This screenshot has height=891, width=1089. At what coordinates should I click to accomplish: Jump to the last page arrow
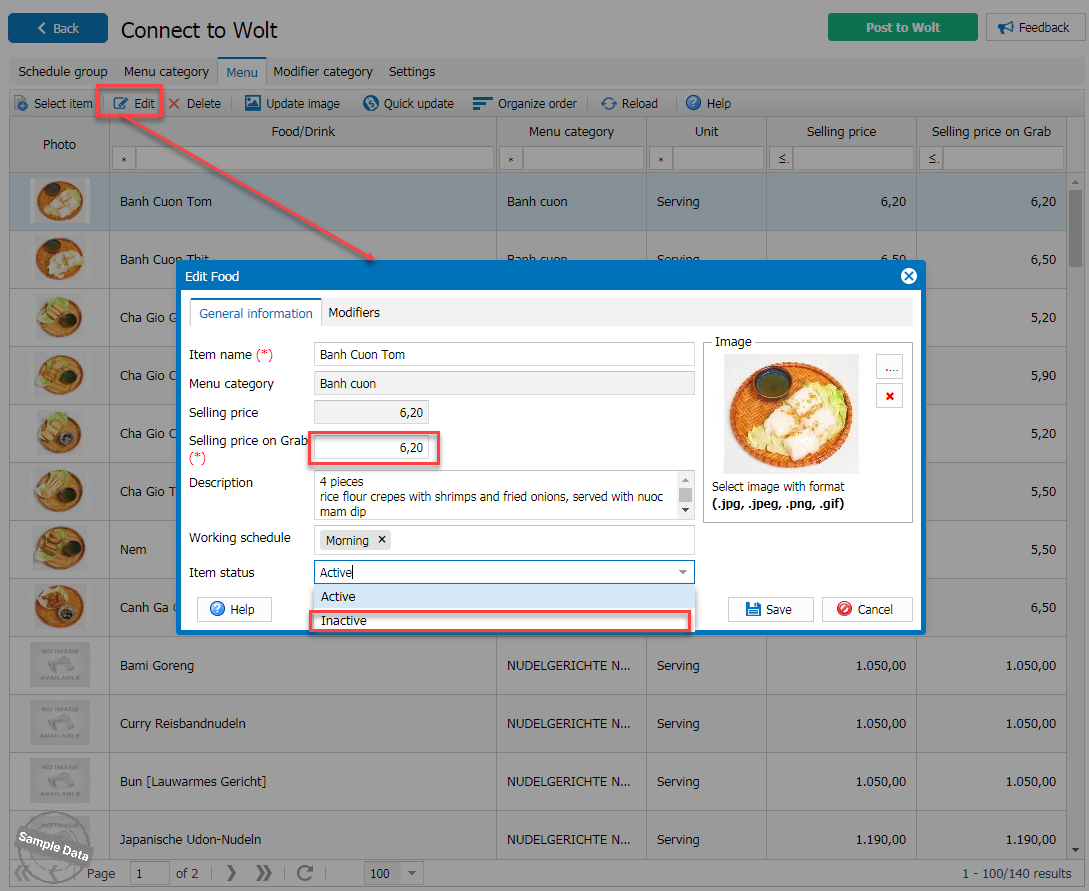tap(263, 873)
